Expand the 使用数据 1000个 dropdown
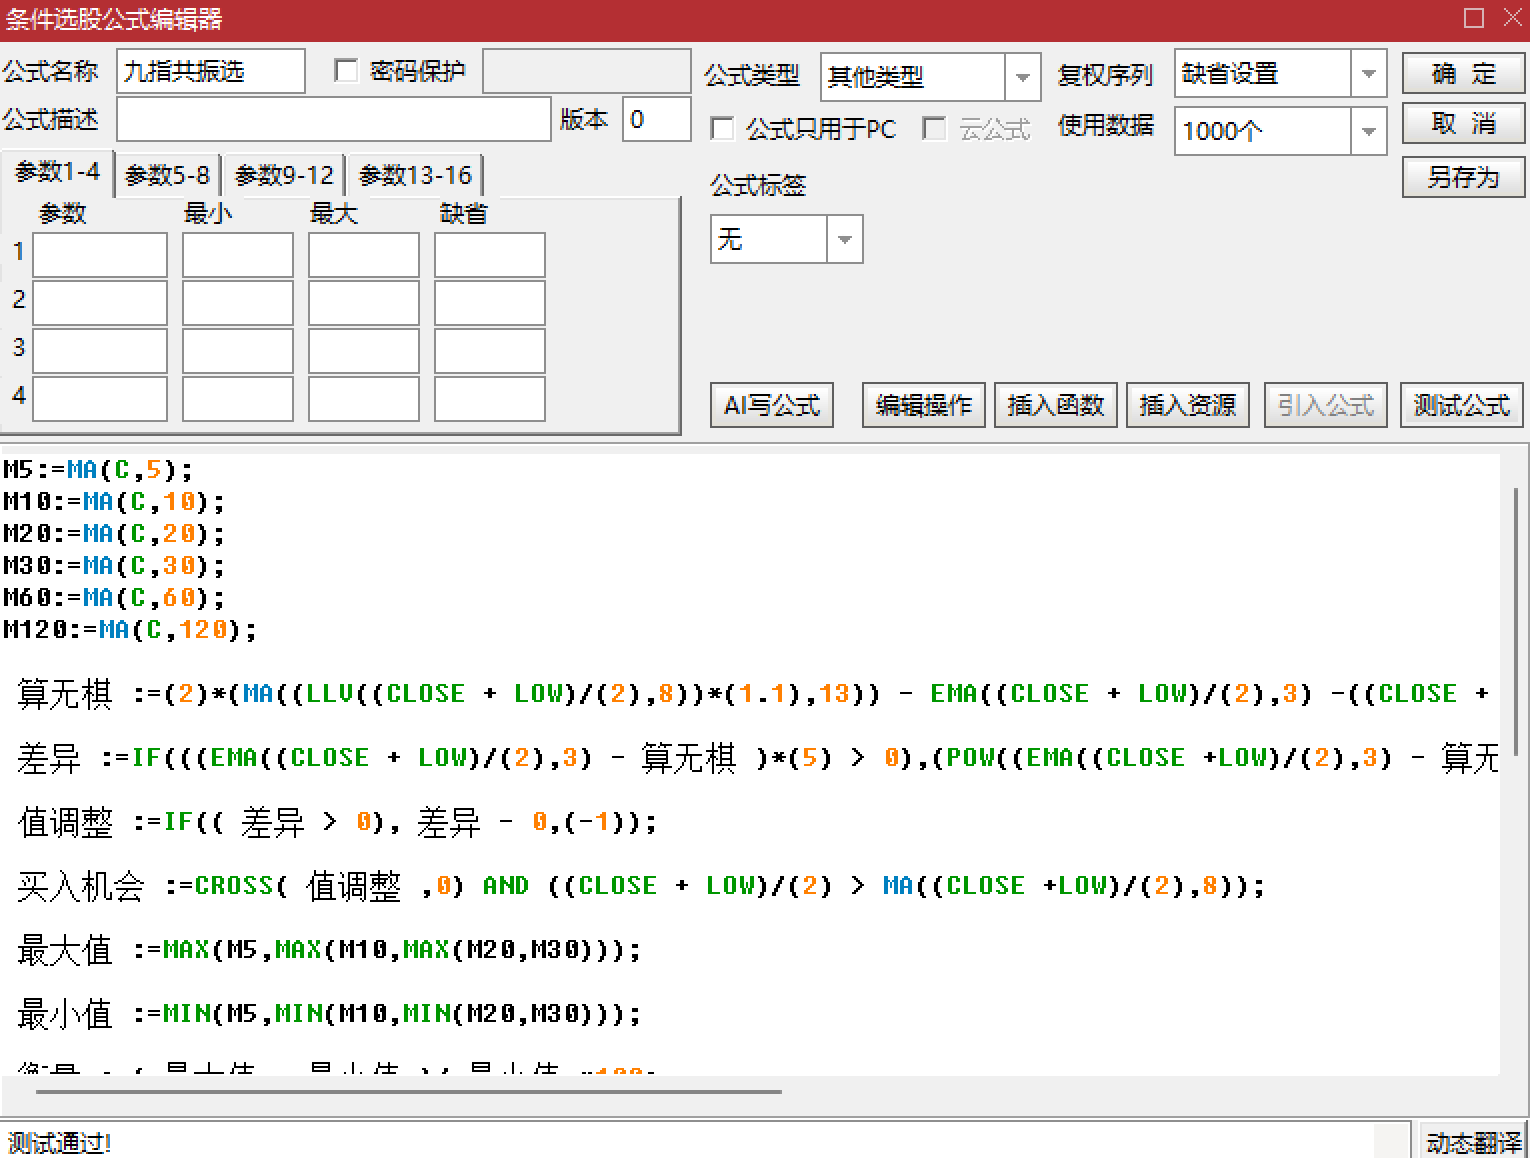 (x=1368, y=131)
